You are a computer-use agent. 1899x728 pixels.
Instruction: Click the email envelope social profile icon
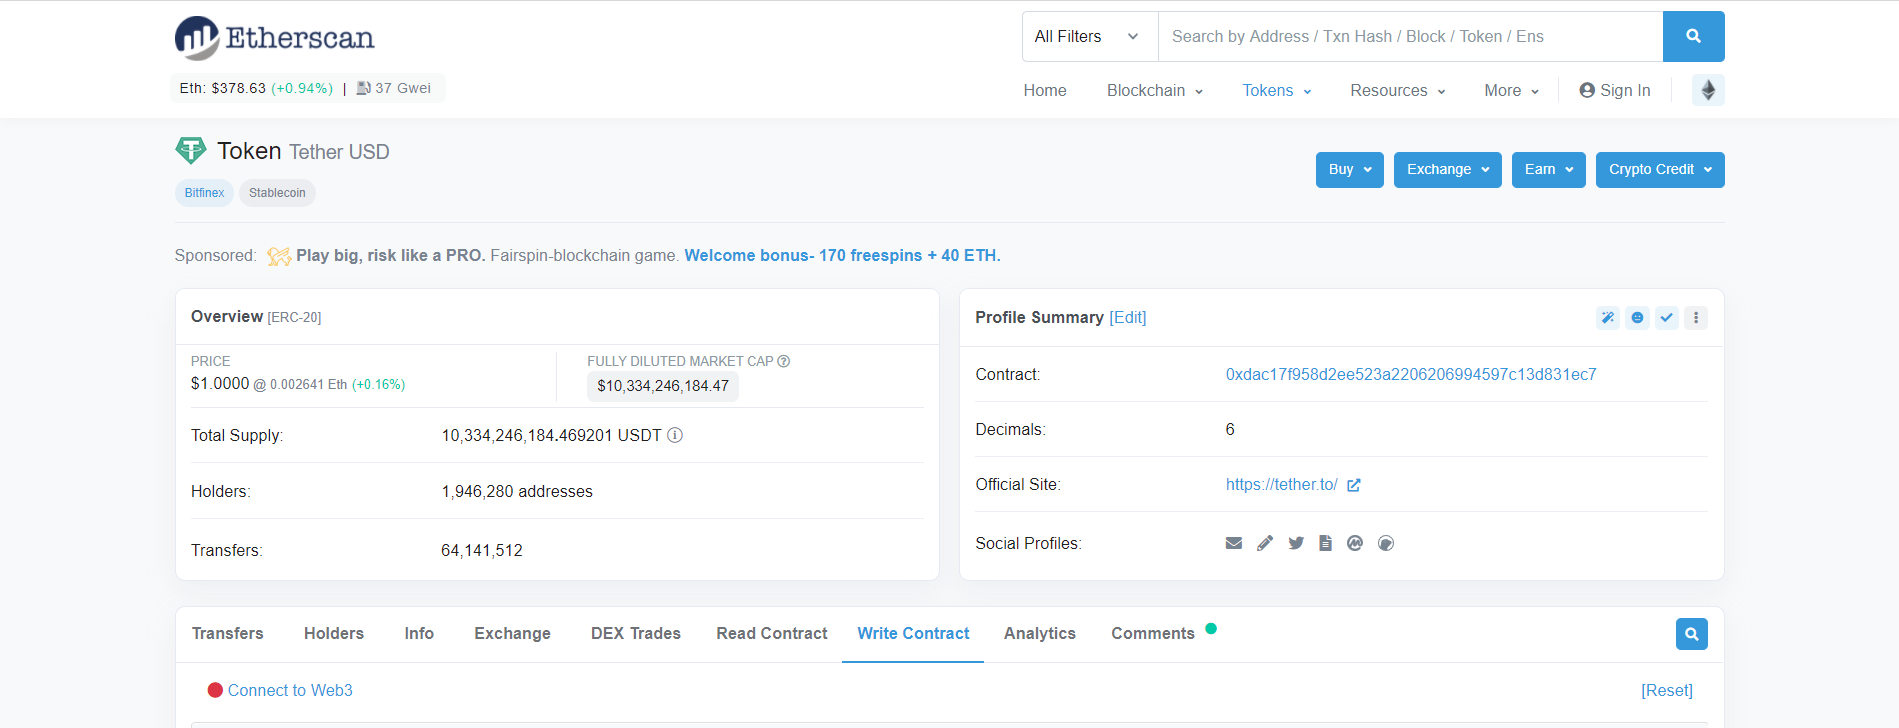click(1234, 543)
